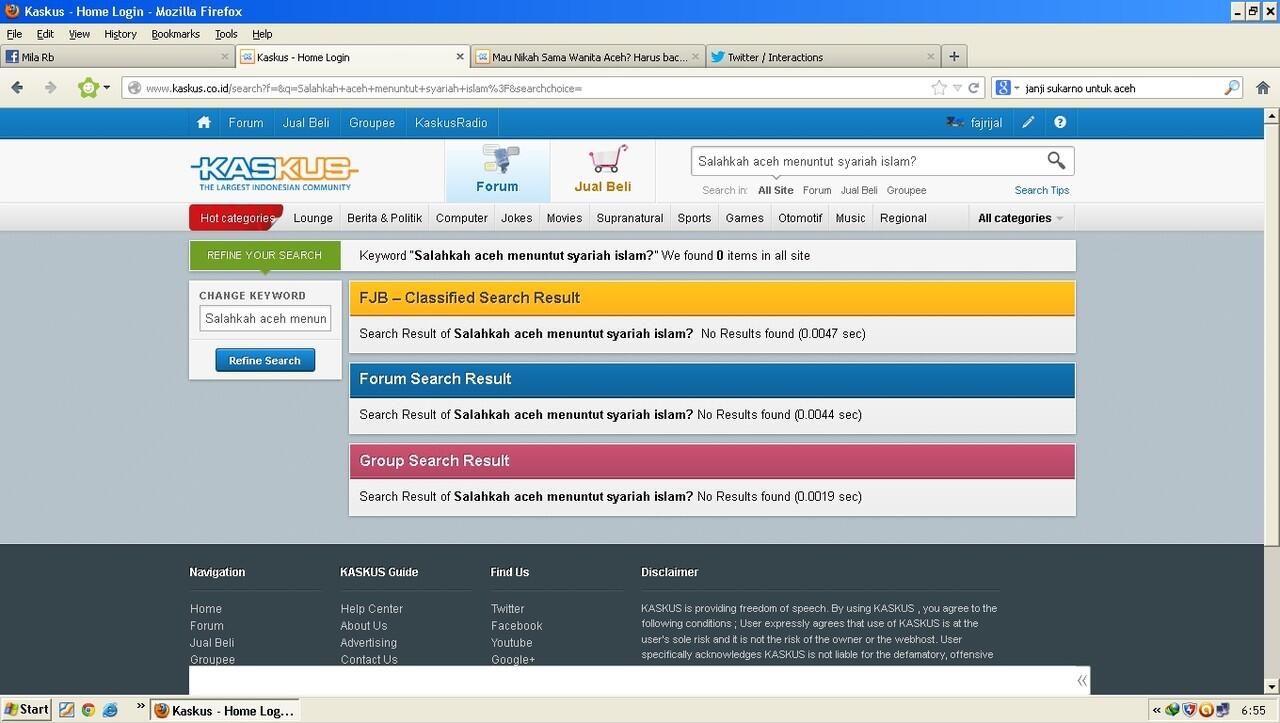Open the Help menu

(x=262, y=34)
